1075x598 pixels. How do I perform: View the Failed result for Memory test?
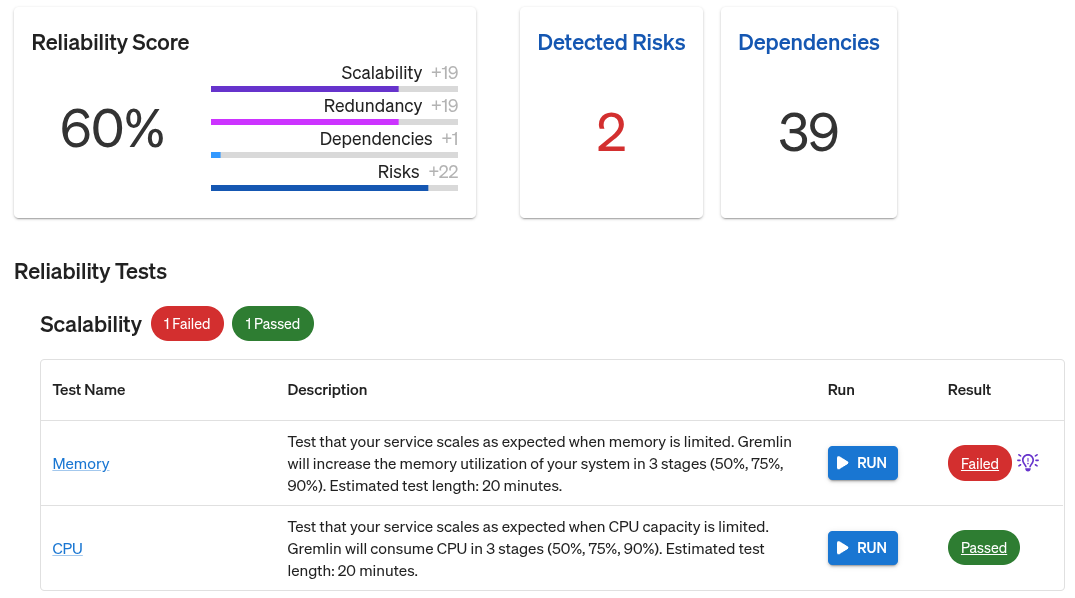tap(980, 463)
